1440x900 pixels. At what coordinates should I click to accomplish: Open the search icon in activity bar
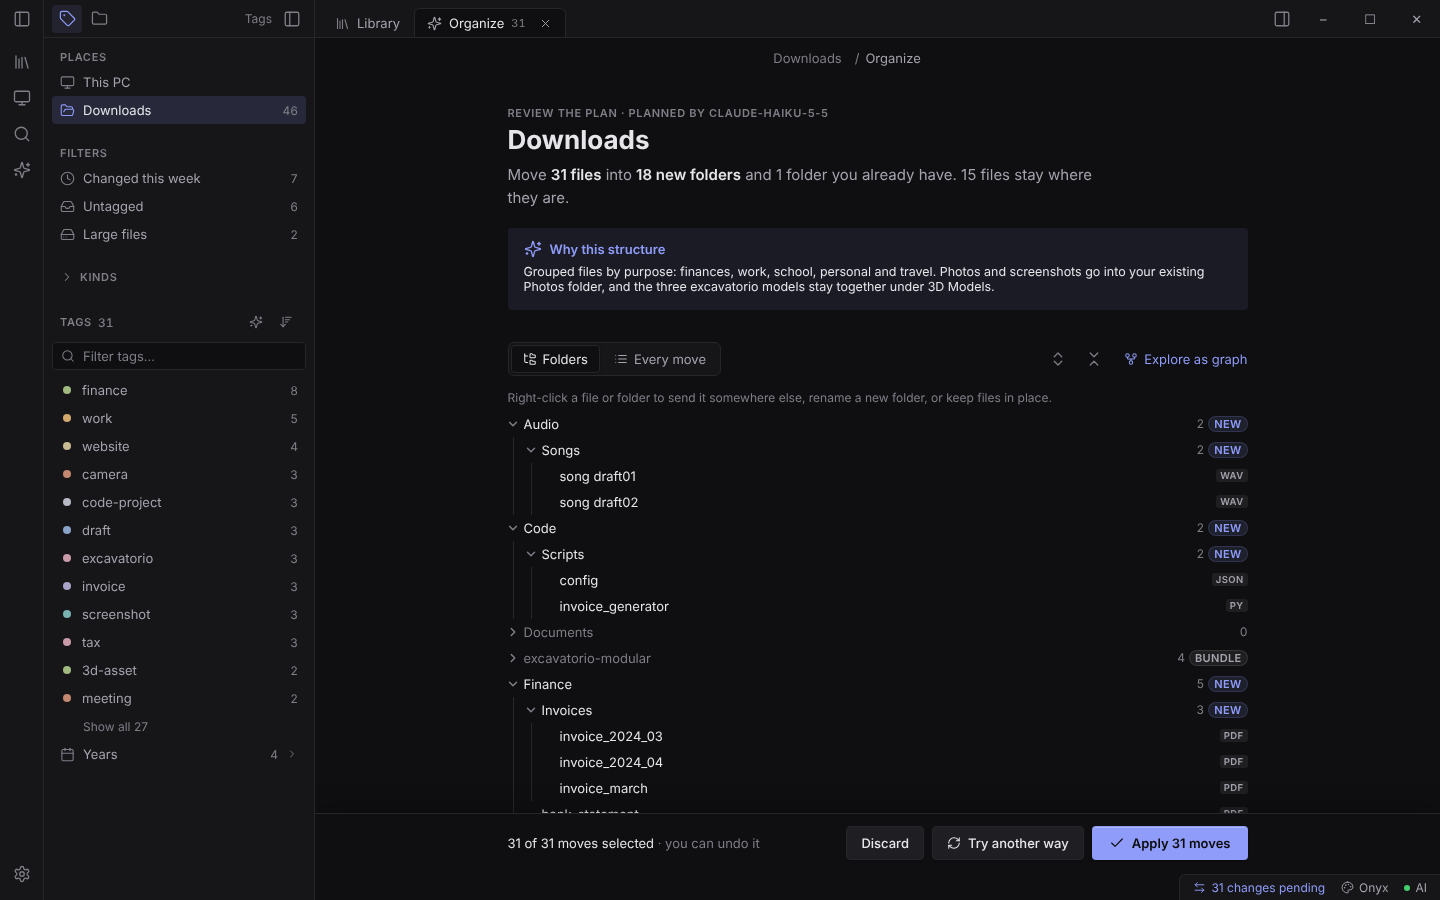point(22,134)
